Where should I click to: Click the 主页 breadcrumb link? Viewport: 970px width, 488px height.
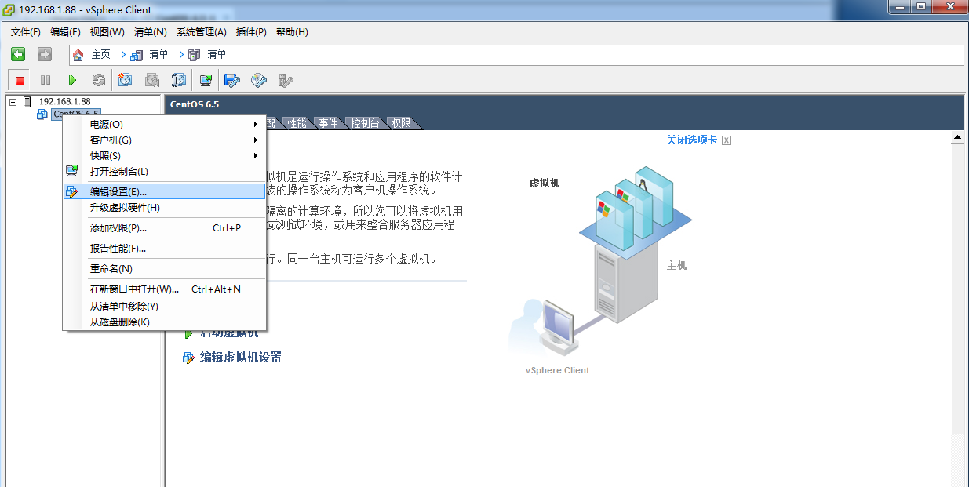coord(101,55)
